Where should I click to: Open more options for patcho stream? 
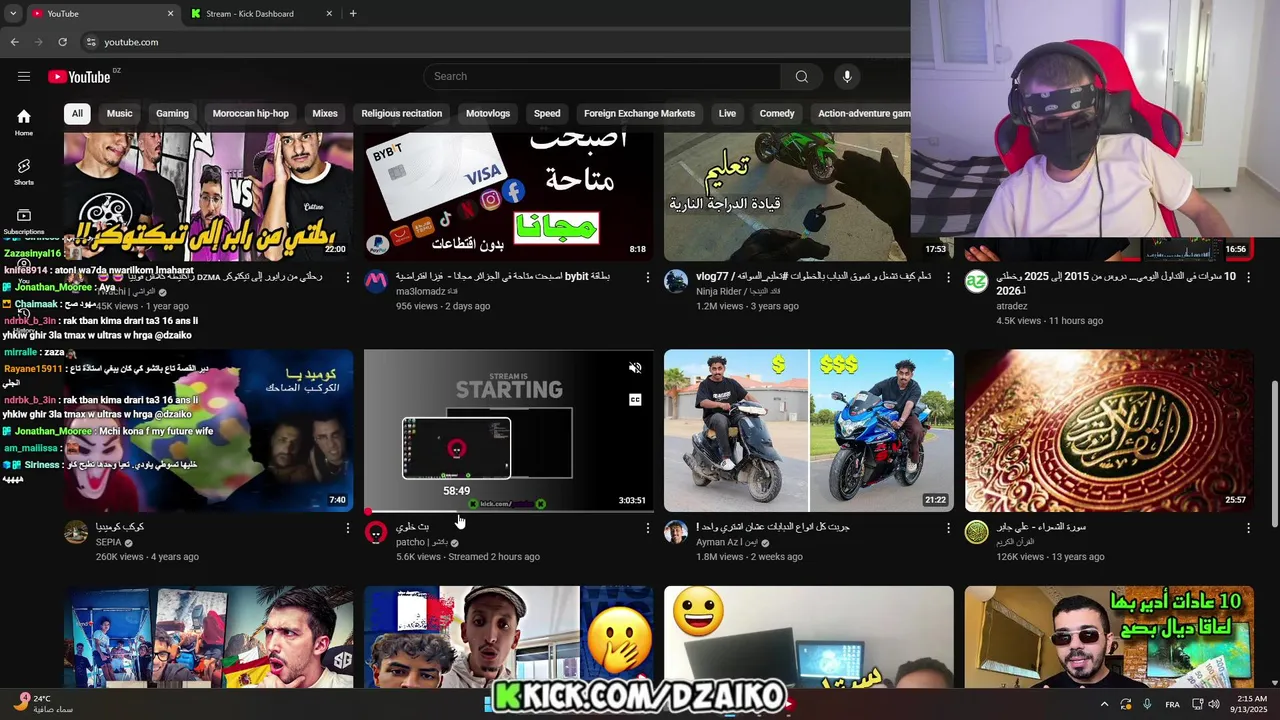[647, 528]
